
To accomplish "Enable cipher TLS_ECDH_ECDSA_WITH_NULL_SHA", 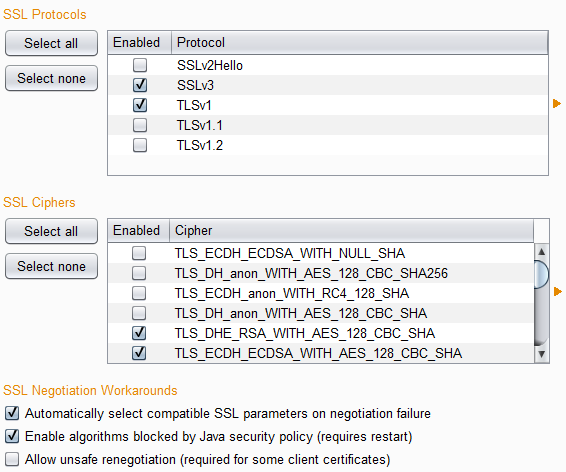I will pyautogui.click(x=139, y=253).
